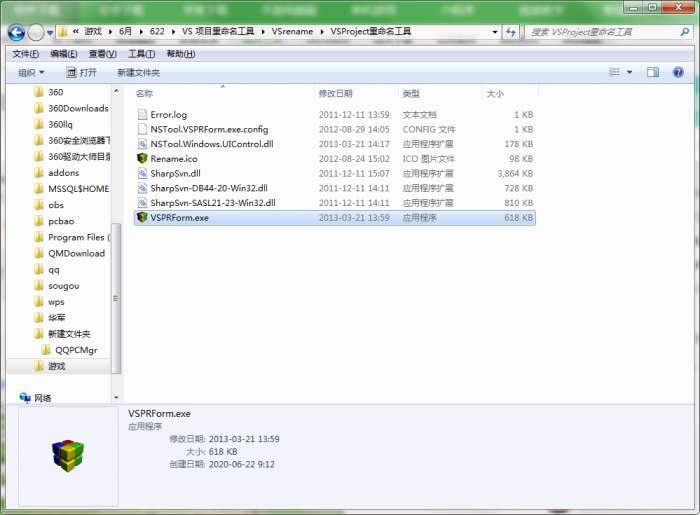700x515 pixels.
Task: Click the 360 folder in sidebar
Action: point(49,92)
